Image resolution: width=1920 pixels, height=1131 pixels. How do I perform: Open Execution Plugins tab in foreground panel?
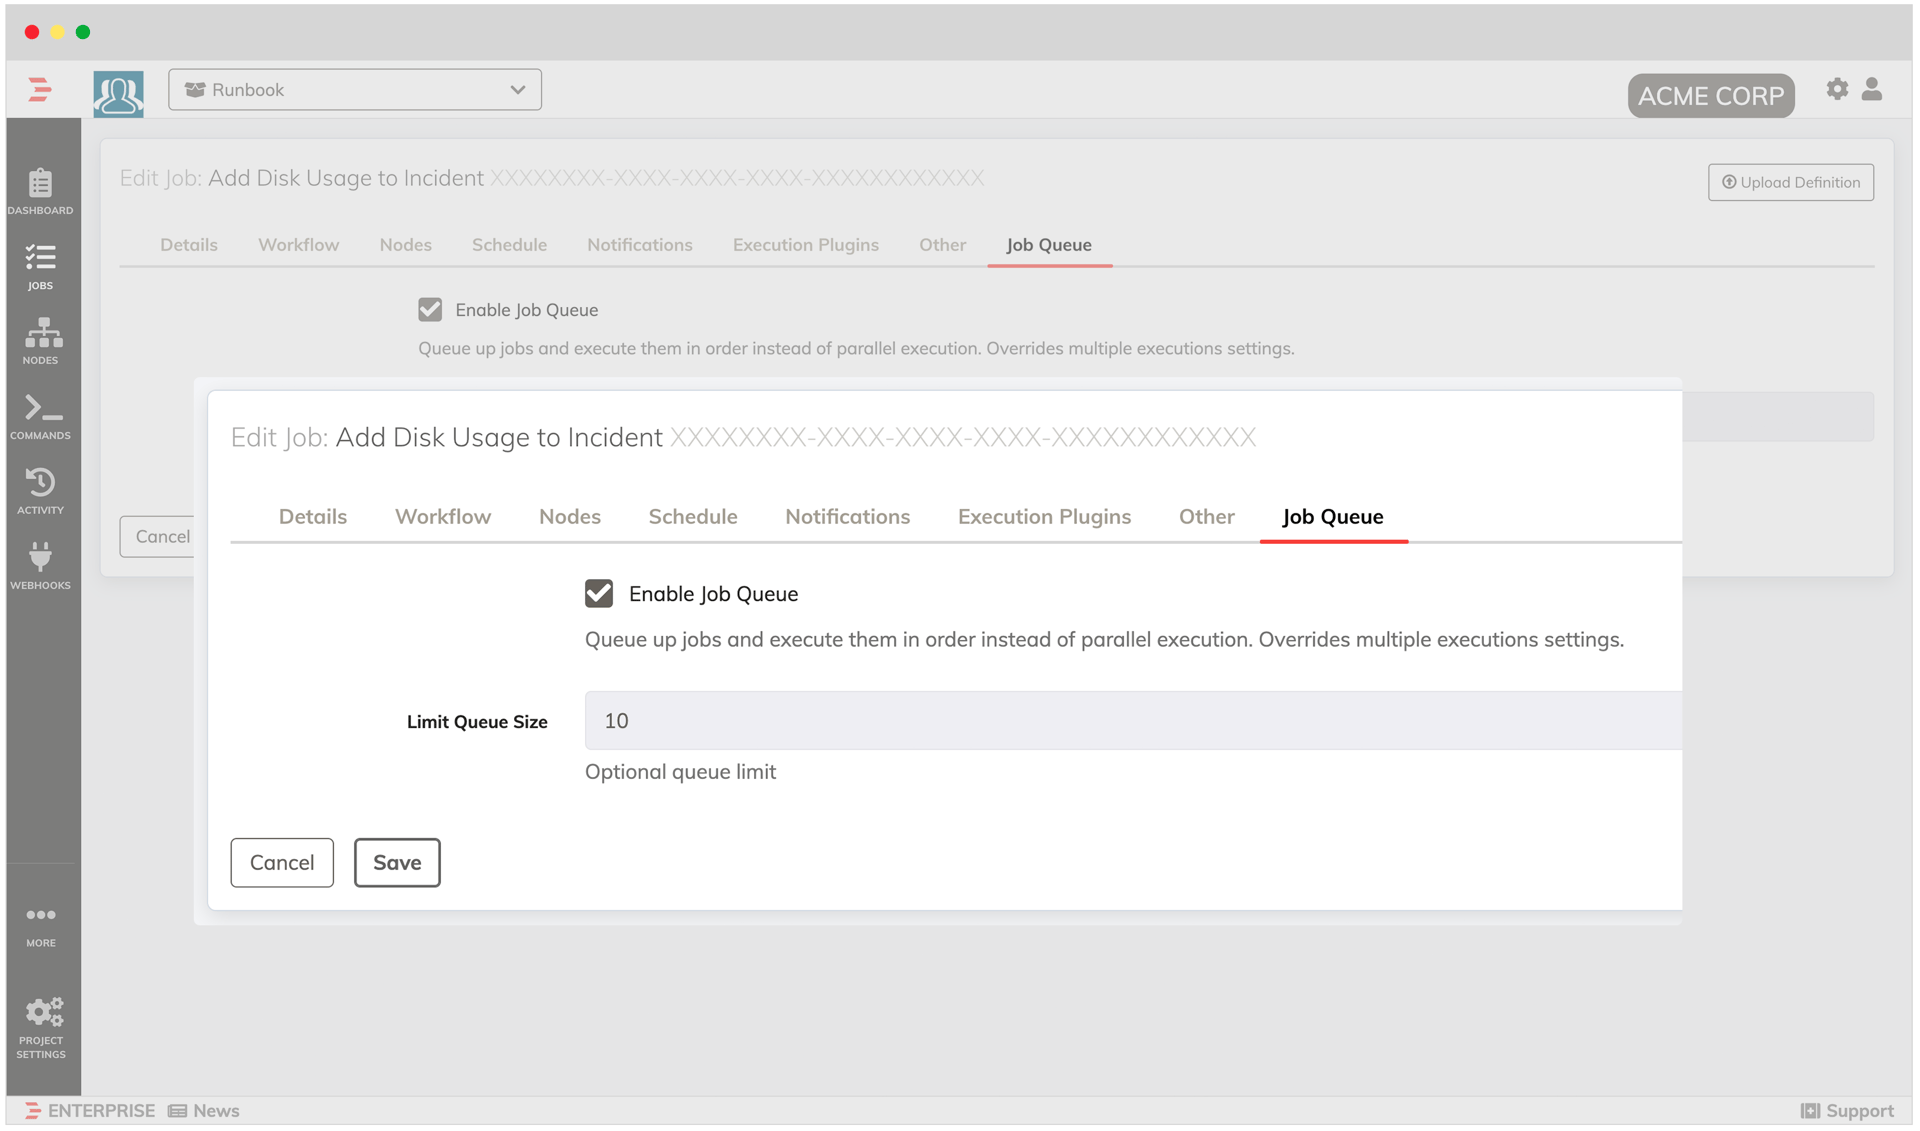coord(1044,517)
